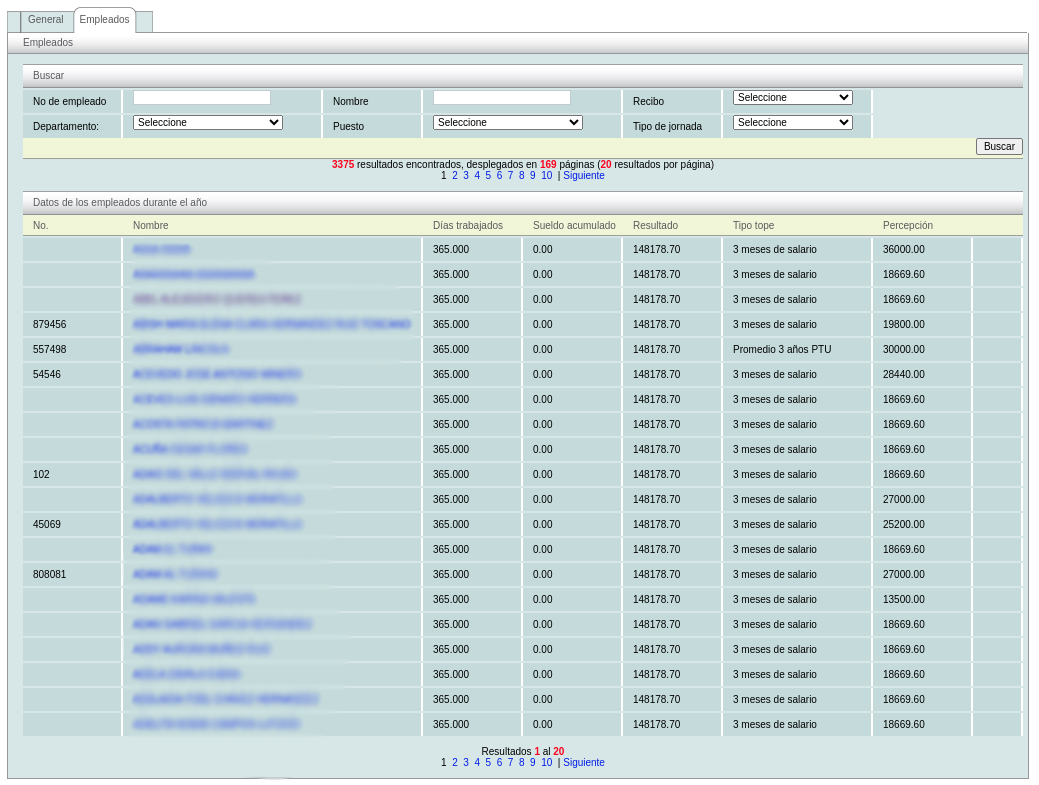Click the top Siguiente link

point(583,176)
